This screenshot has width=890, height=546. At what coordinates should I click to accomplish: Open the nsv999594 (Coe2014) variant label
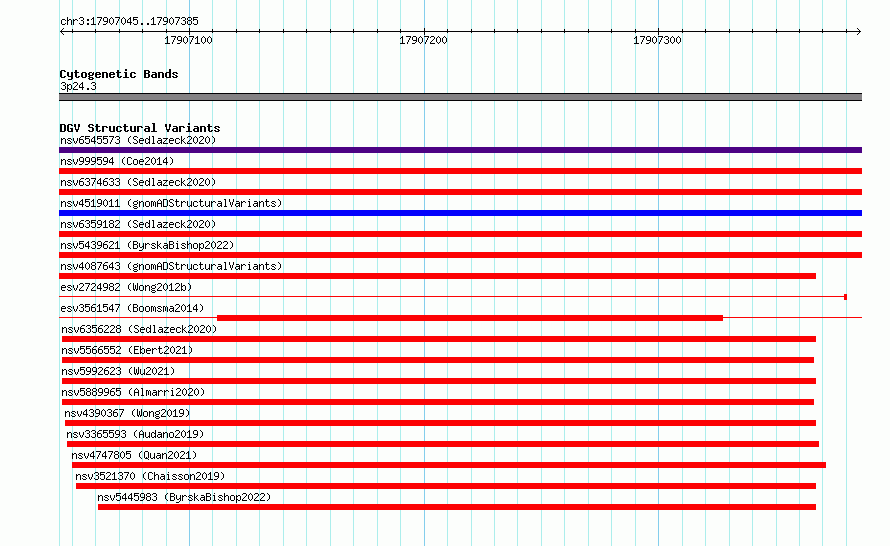point(117,161)
